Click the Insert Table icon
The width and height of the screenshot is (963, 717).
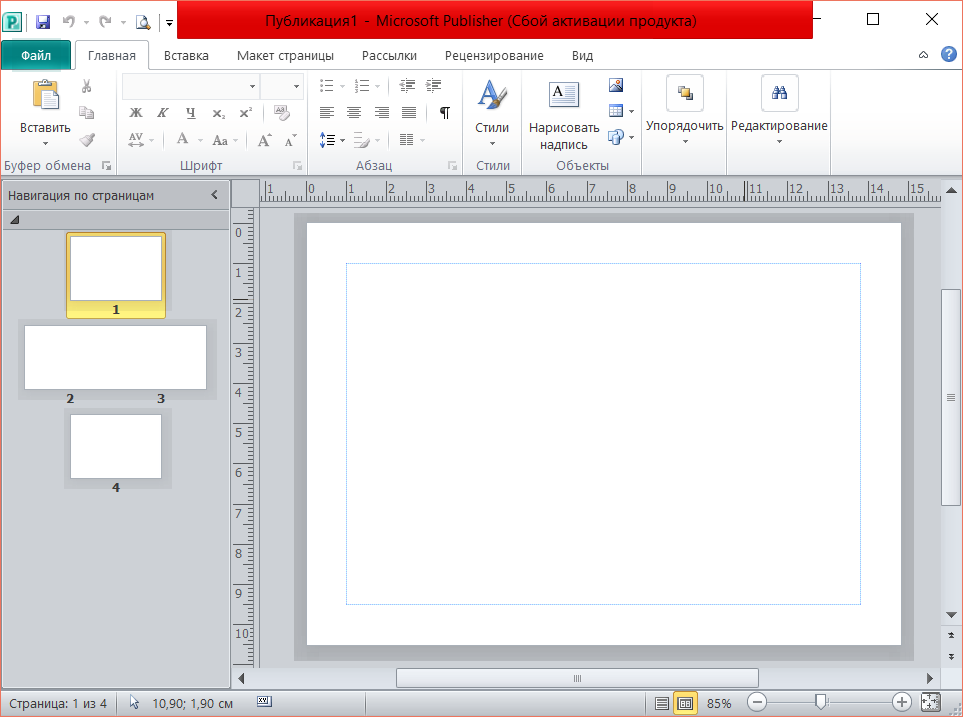coord(616,111)
